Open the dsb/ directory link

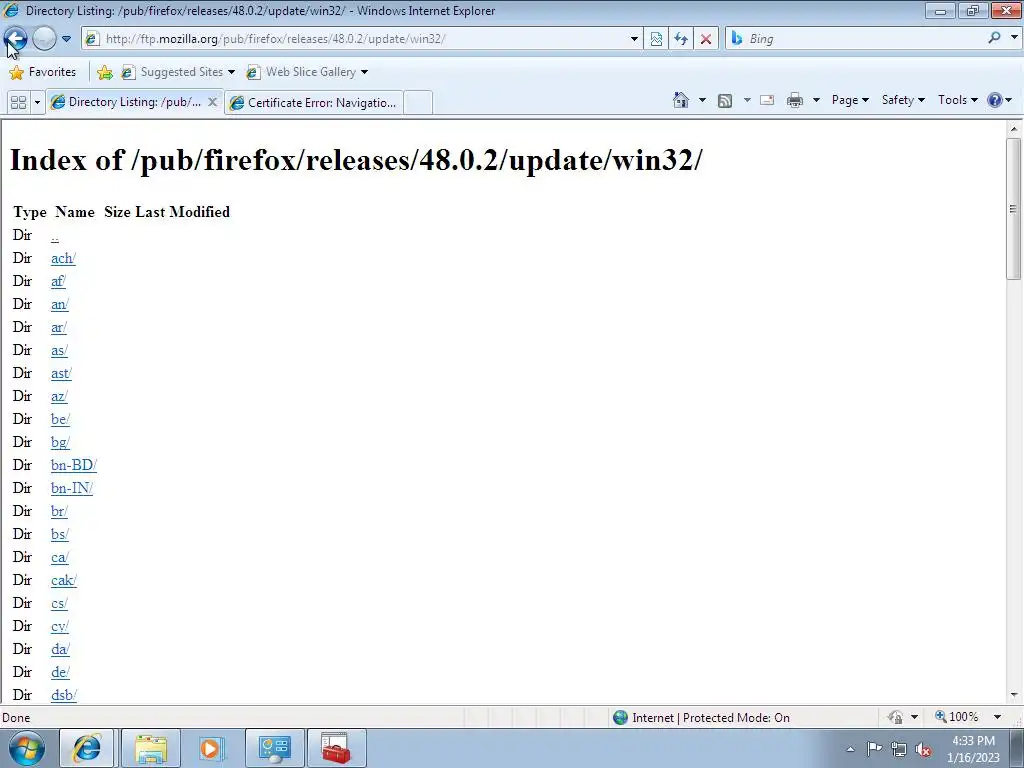(64, 695)
